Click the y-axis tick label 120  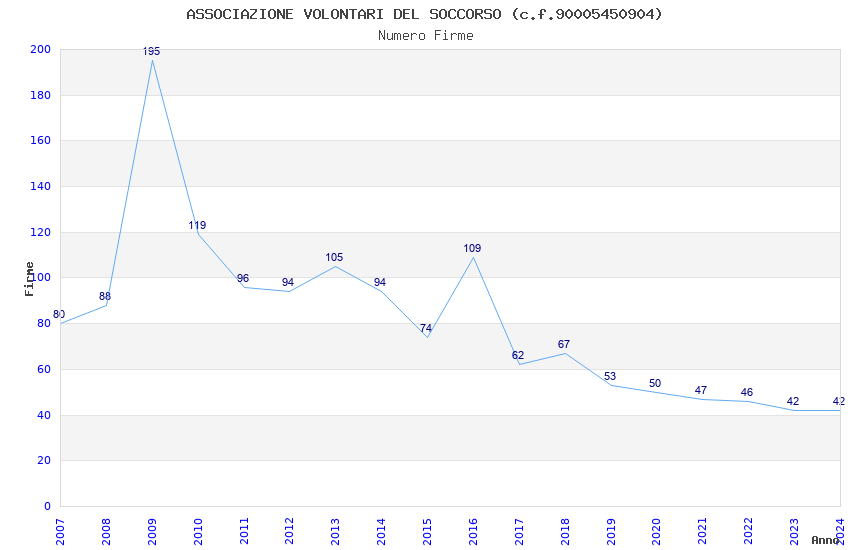[x=41, y=232]
